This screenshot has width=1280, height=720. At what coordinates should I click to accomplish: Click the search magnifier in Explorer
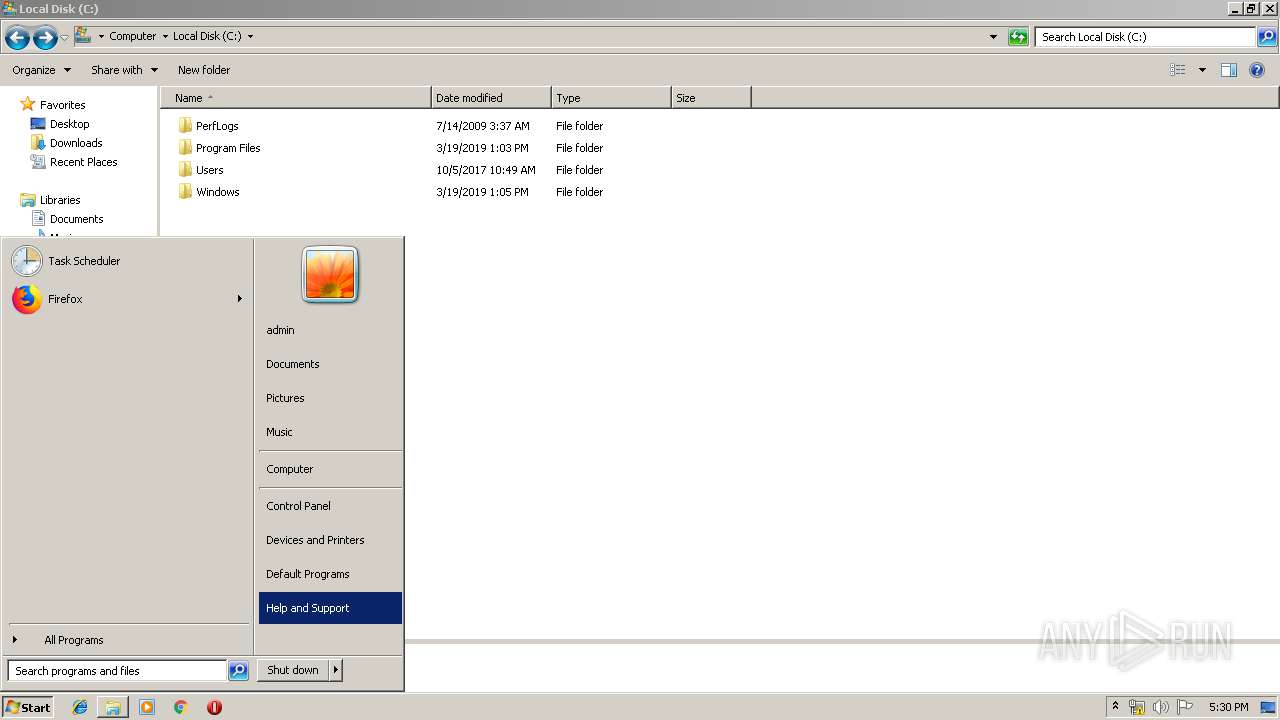[x=1267, y=37]
